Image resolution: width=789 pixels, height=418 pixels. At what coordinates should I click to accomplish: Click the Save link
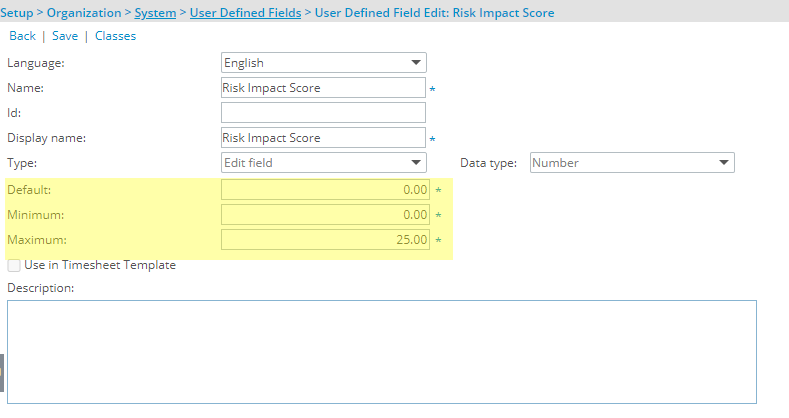coord(65,36)
